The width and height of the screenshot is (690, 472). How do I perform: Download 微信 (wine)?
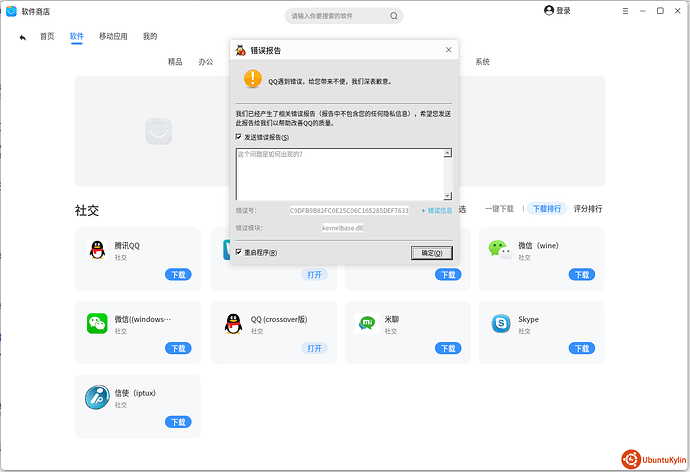click(x=582, y=274)
